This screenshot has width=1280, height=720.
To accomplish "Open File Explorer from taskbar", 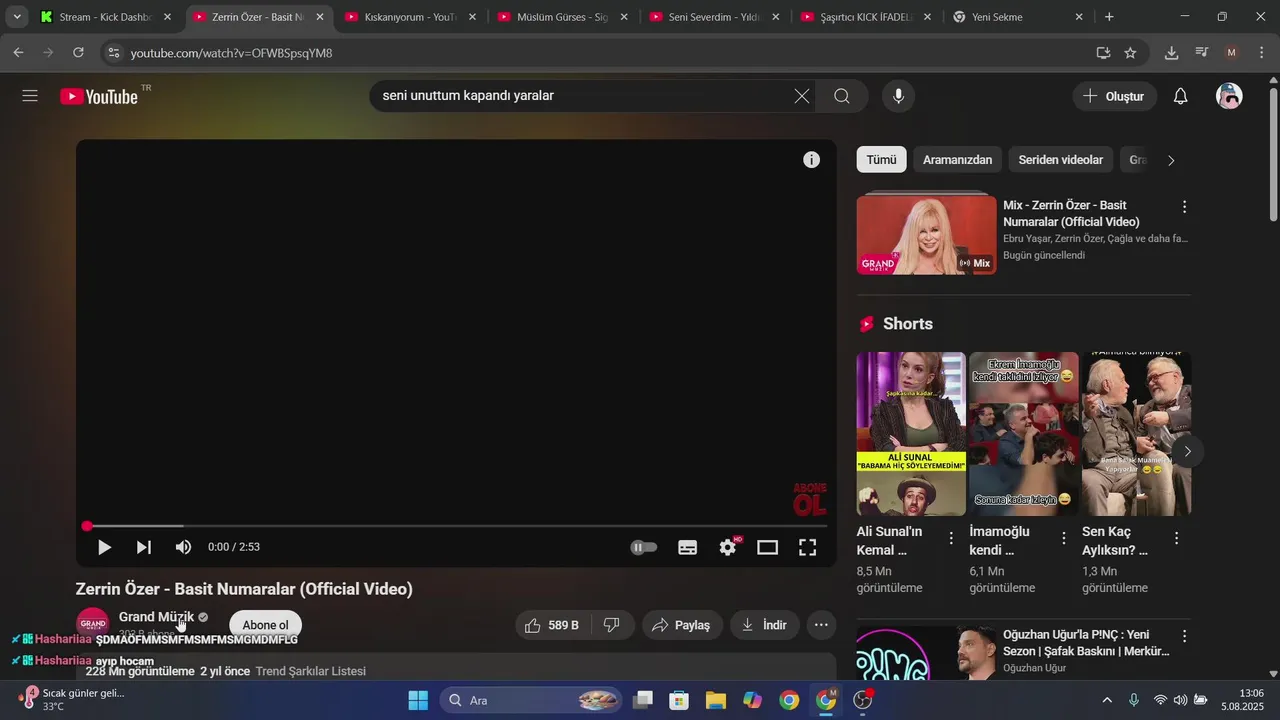I will pyautogui.click(x=715, y=700).
